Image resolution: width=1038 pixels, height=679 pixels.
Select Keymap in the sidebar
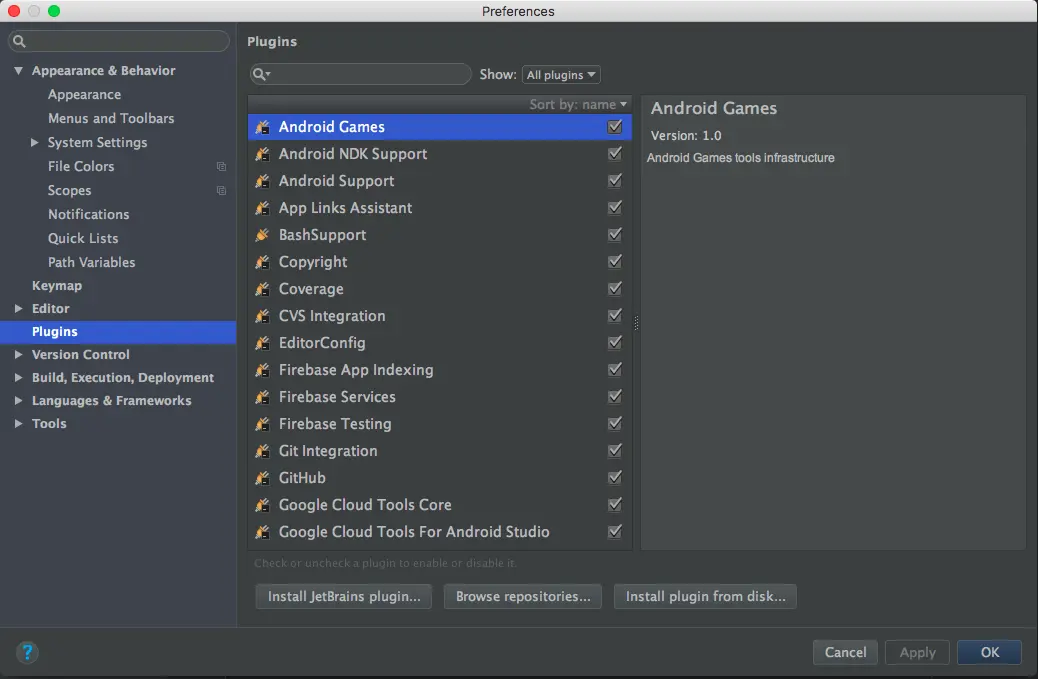coord(57,286)
